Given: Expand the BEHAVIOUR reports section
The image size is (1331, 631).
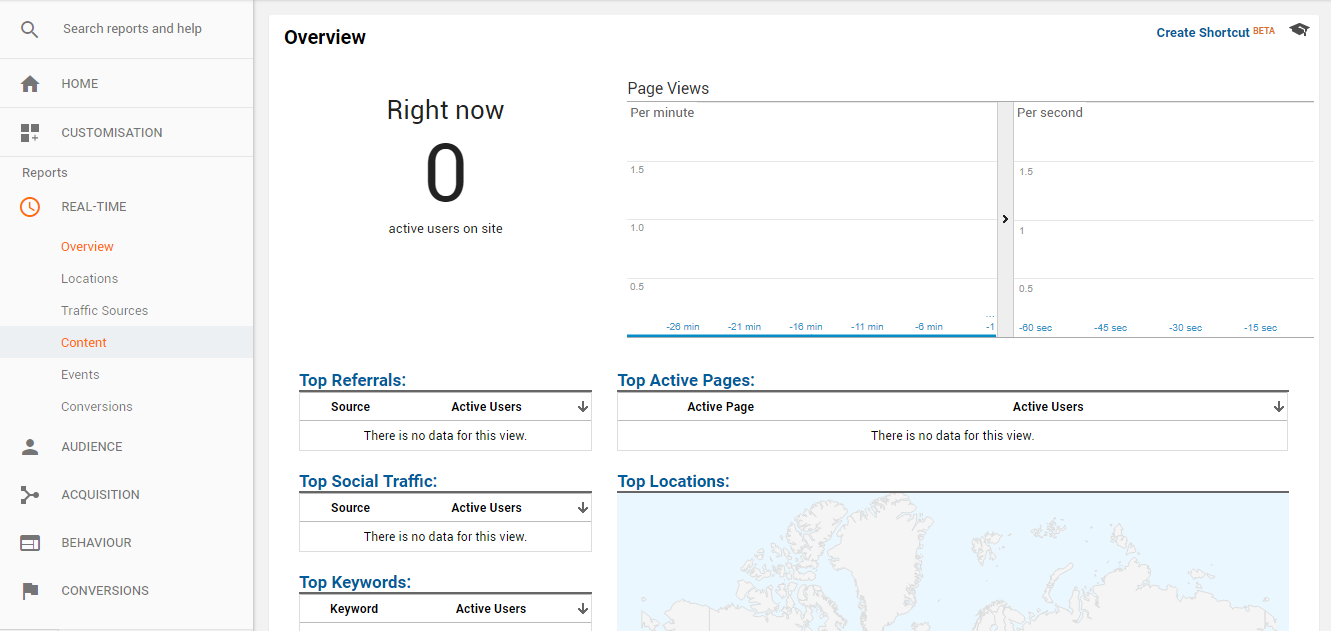Looking at the screenshot, I should (x=96, y=543).
